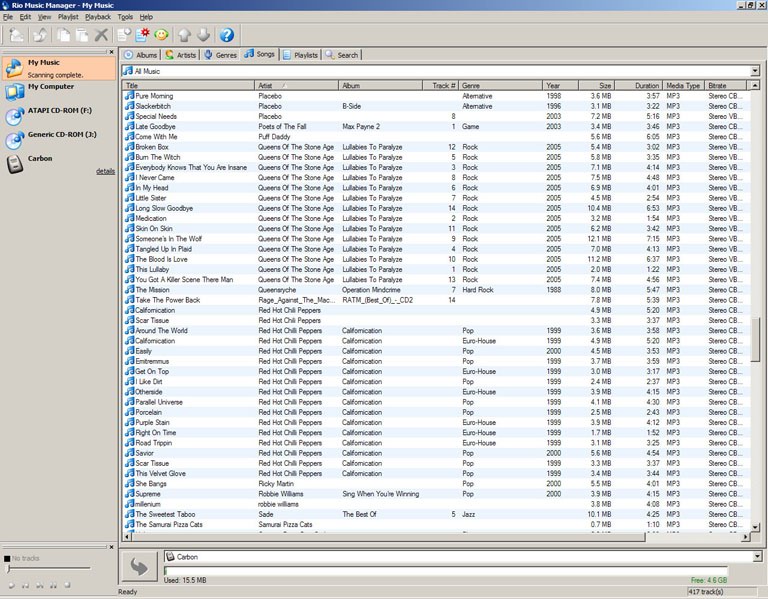The image size is (768, 599).
Task: Click the transfer to device arrow button
Action: [x=140, y=567]
